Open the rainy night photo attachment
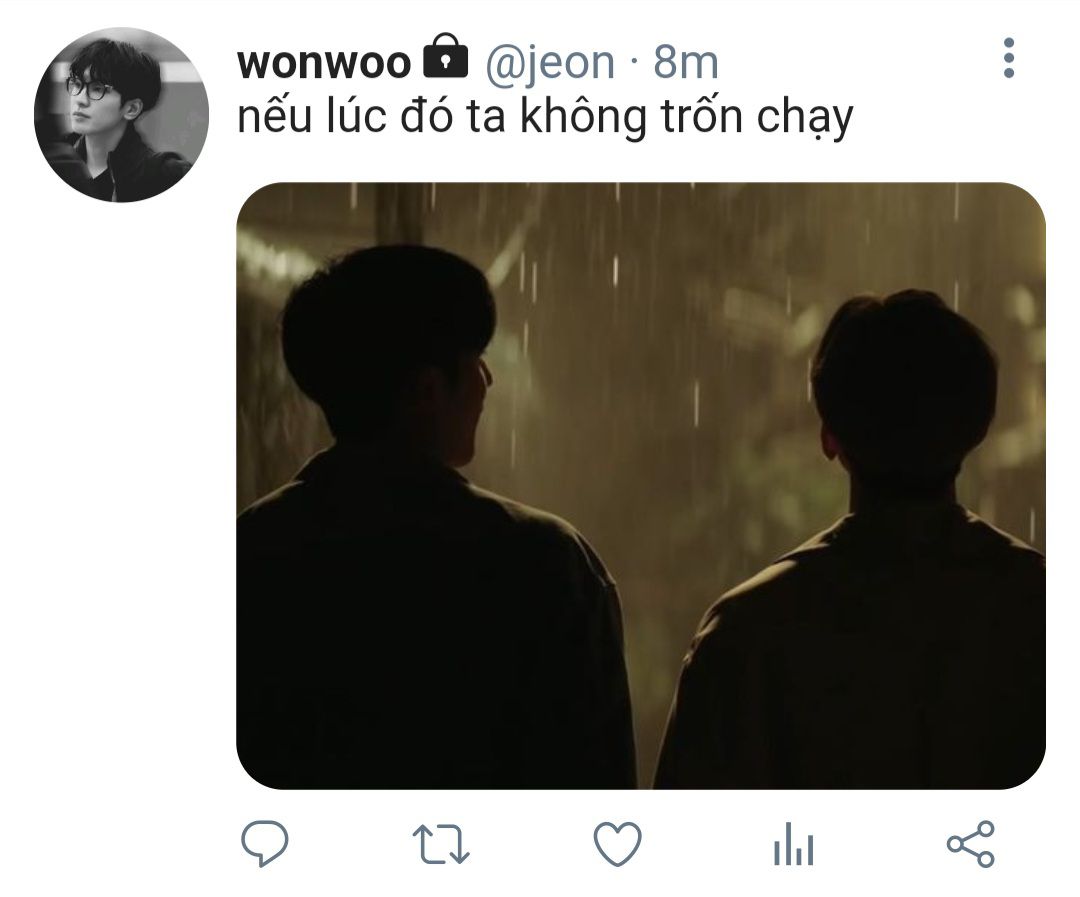 pos(641,486)
